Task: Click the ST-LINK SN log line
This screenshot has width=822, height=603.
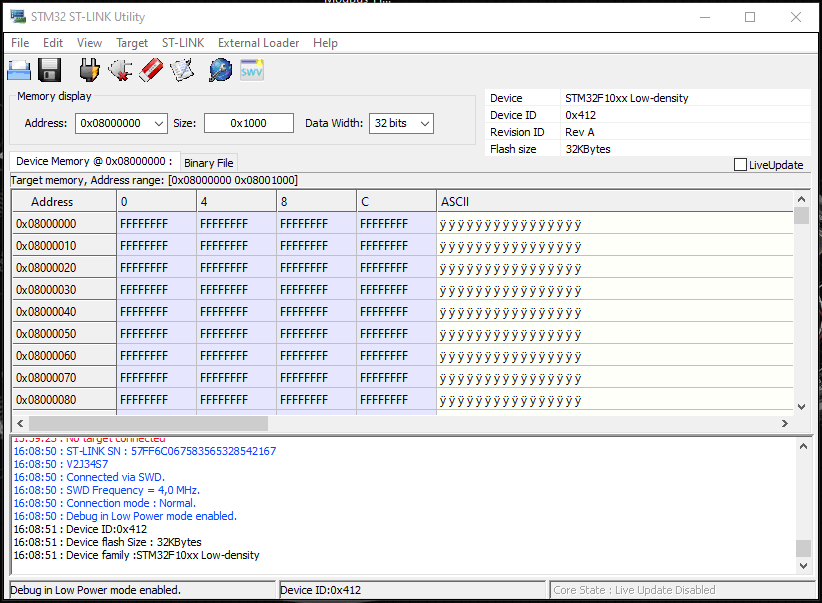Action: coord(145,451)
